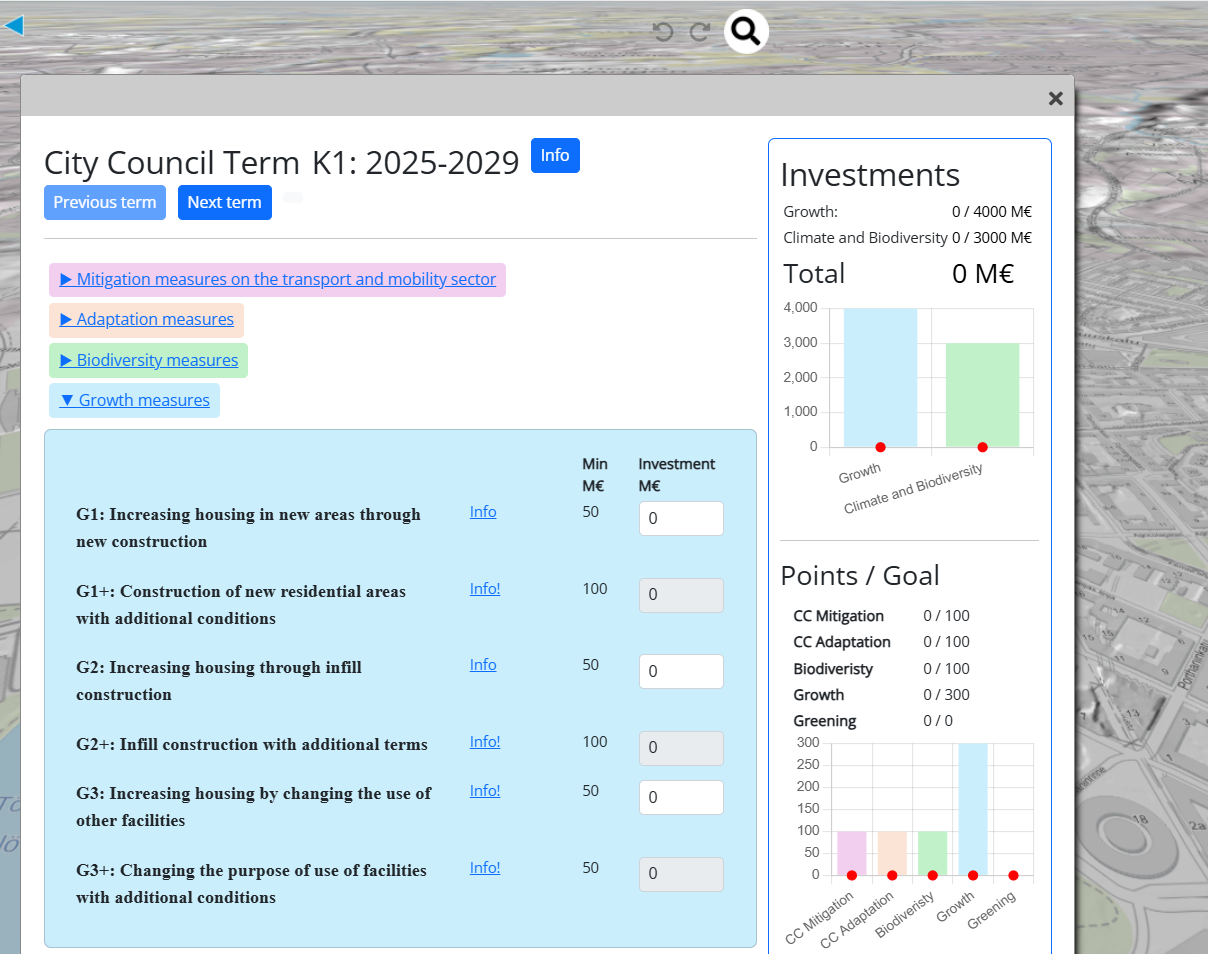Collapse the Growth measures section
This screenshot has width=1208, height=968.
135,401
